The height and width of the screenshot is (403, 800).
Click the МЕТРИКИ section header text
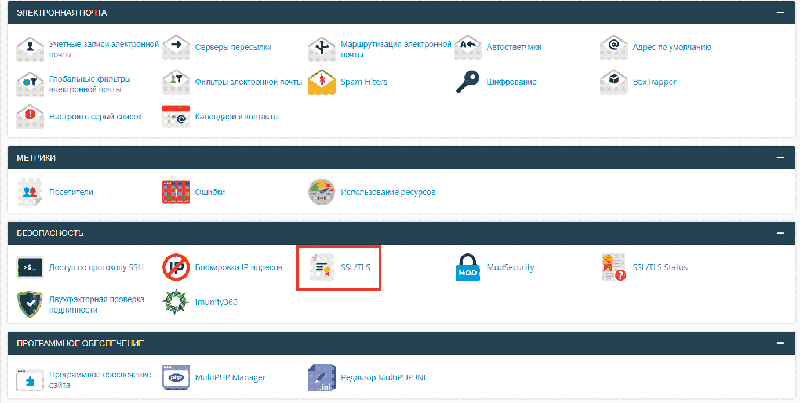pos(36,158)
